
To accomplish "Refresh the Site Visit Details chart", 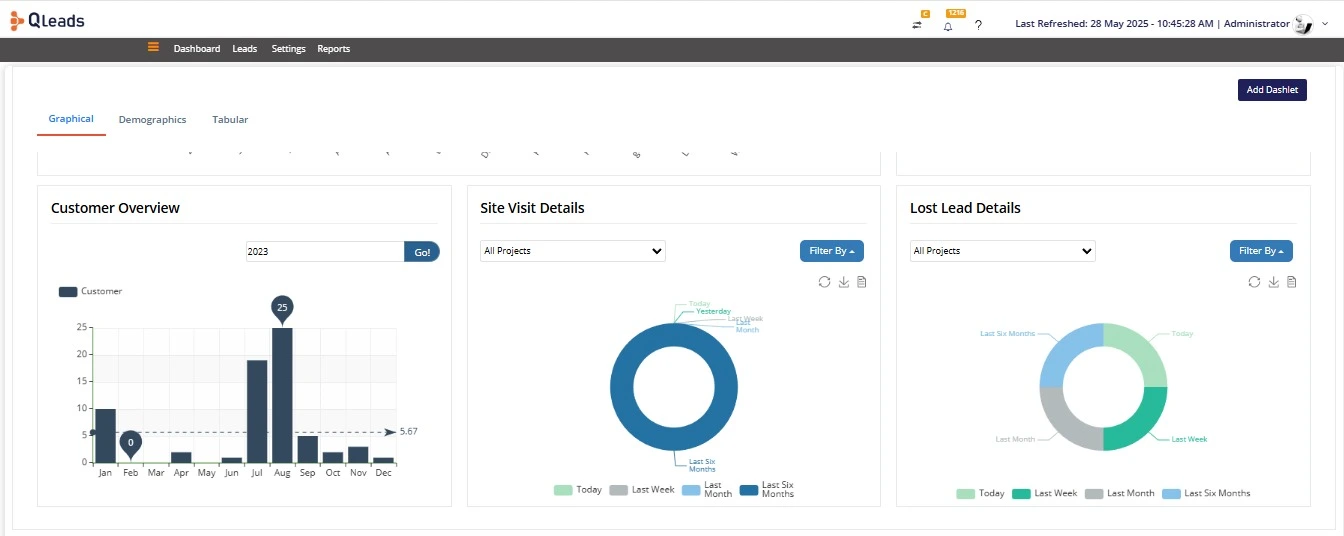I will coord(824,282).
